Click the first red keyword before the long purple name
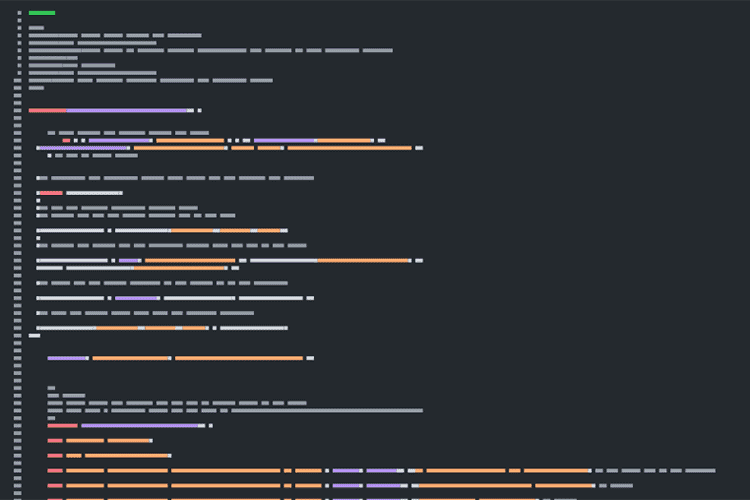Screen dimensions: 750x500 coord(47,110)
